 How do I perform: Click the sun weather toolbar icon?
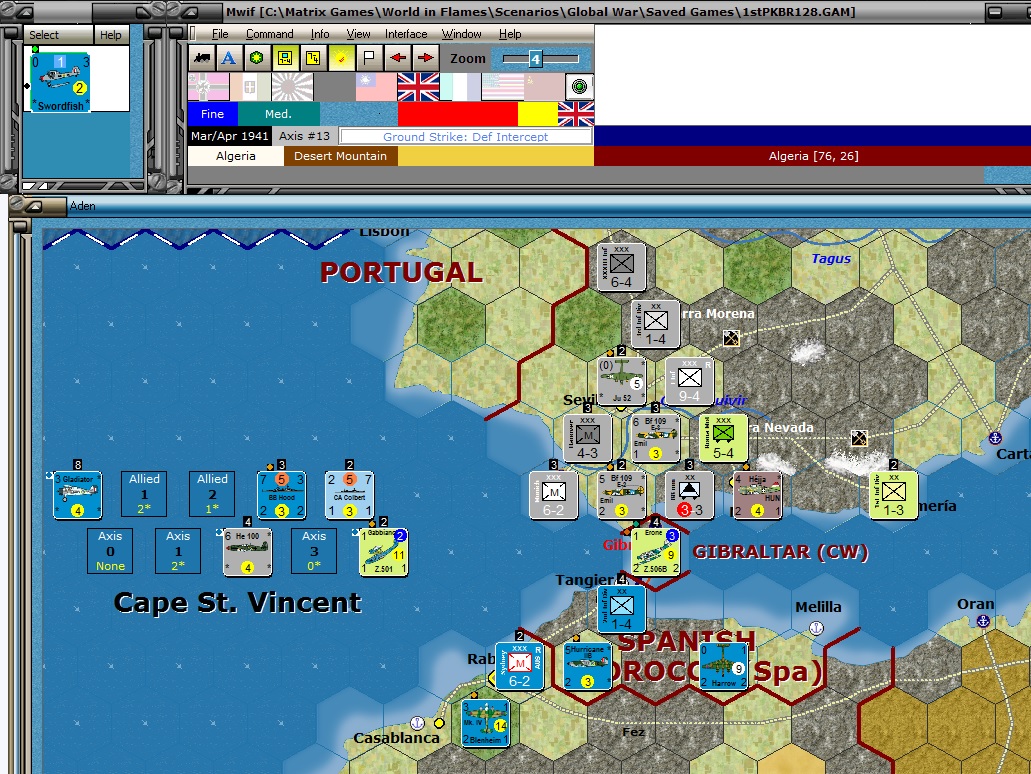[341, 58]
